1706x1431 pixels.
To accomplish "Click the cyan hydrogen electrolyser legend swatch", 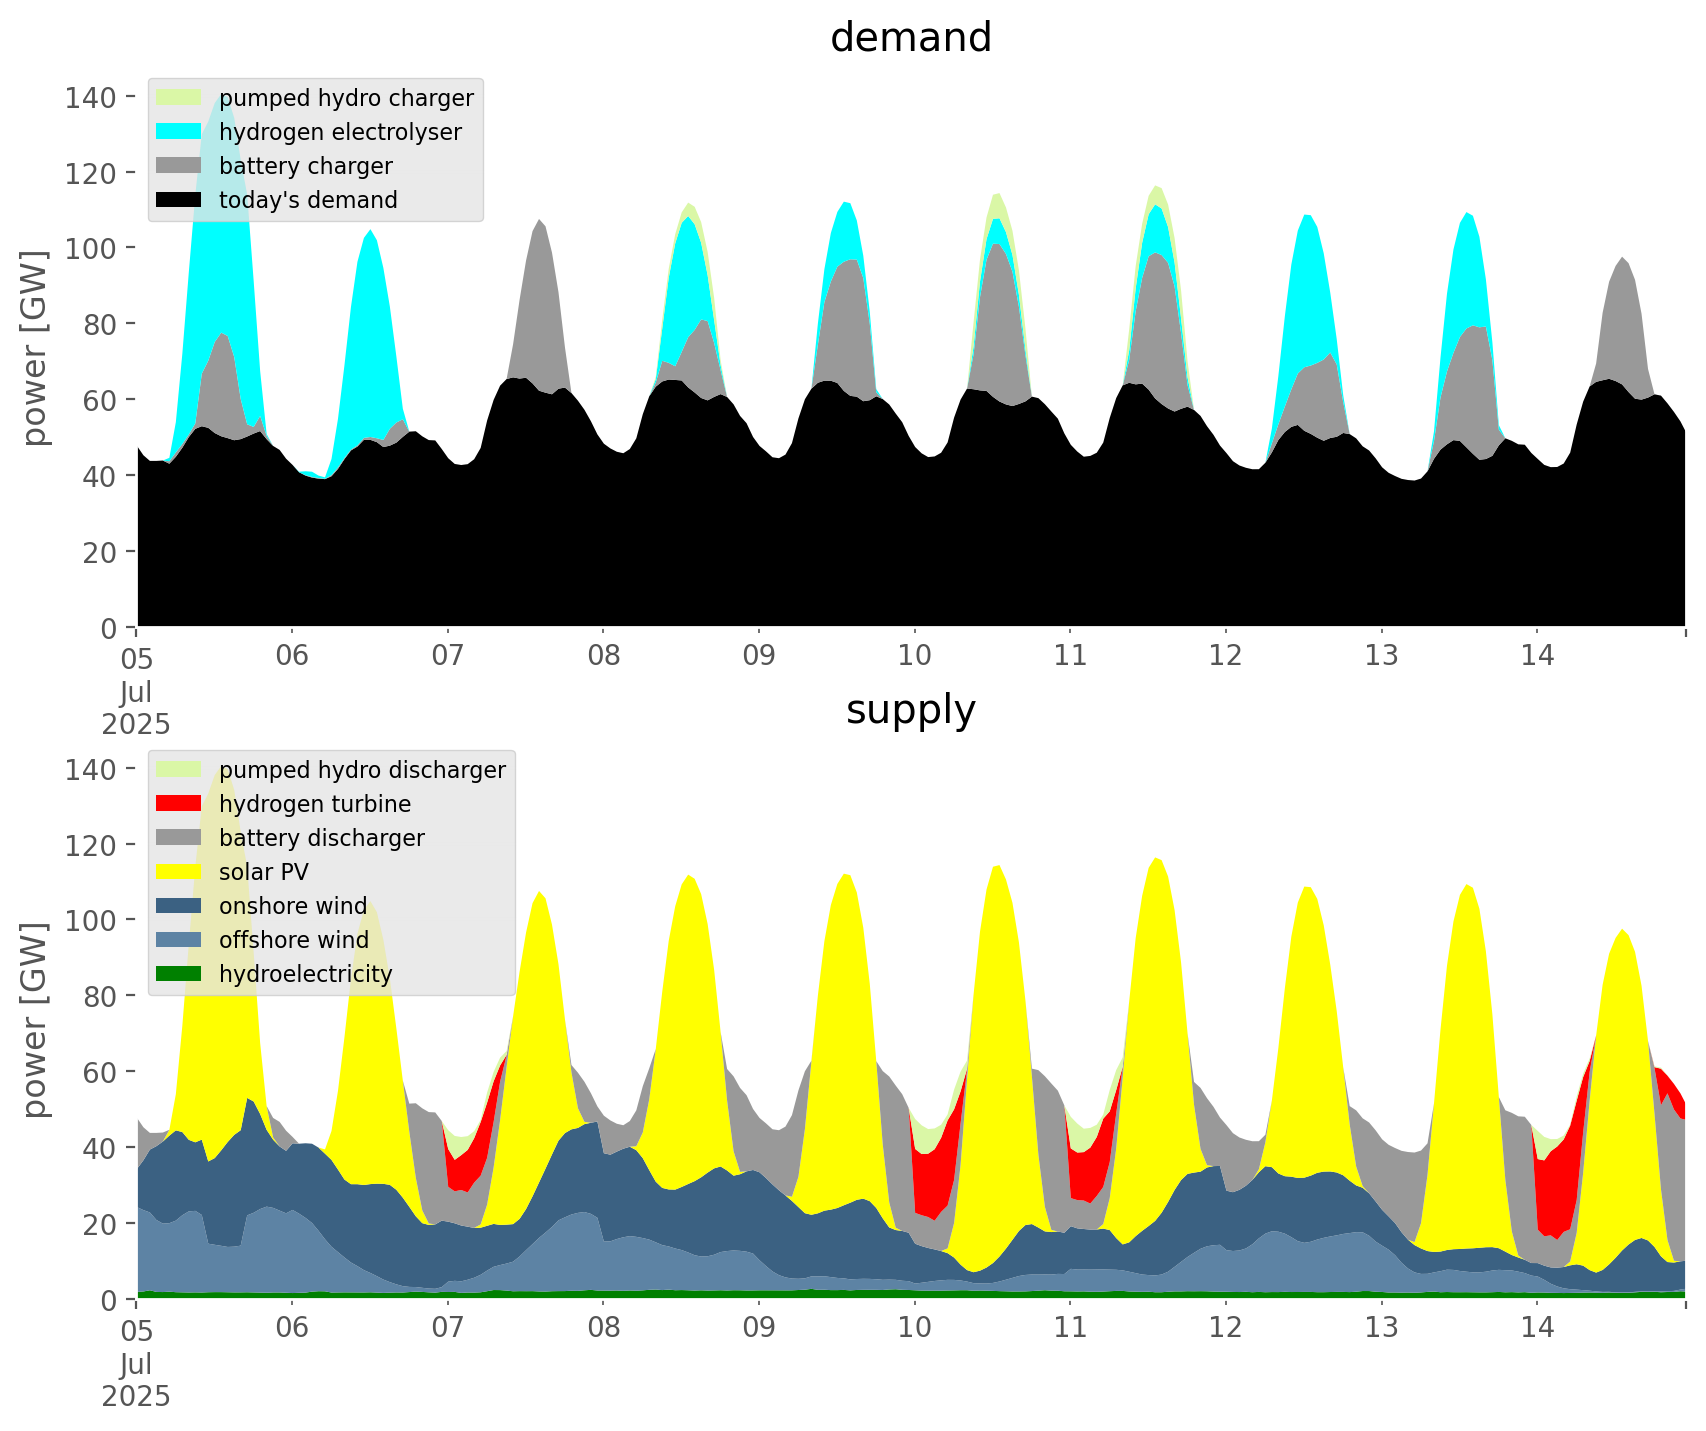I will [x=179, y=132].
